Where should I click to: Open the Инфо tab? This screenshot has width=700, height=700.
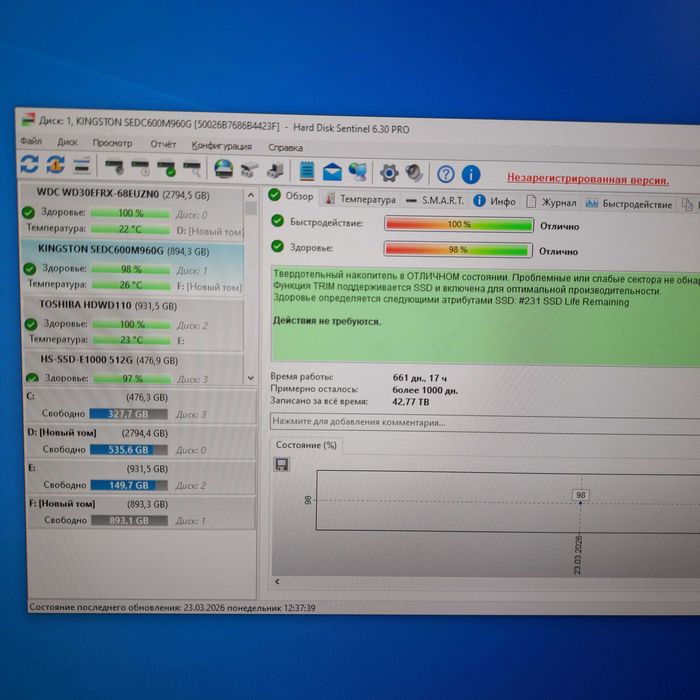tap(495, 202)
